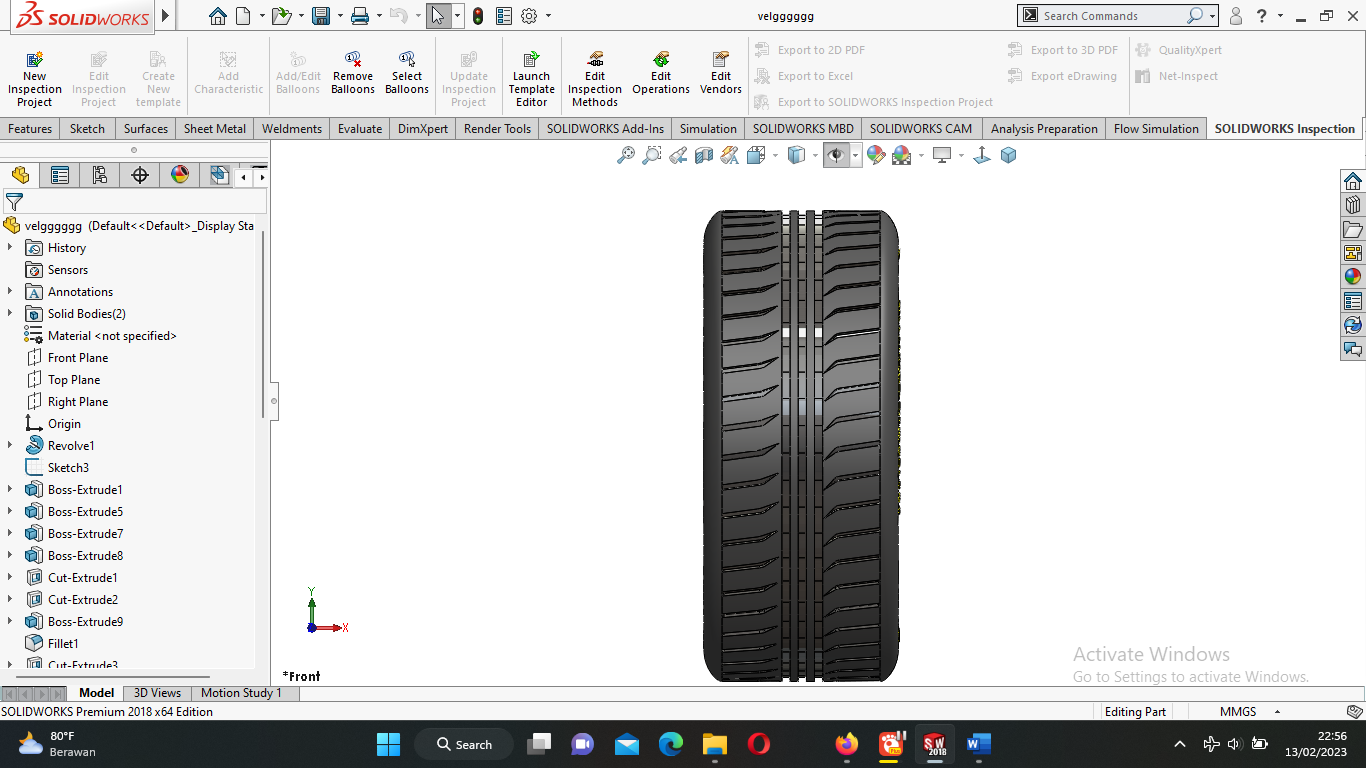Open View Settings monitor icon

click(941, 155)
